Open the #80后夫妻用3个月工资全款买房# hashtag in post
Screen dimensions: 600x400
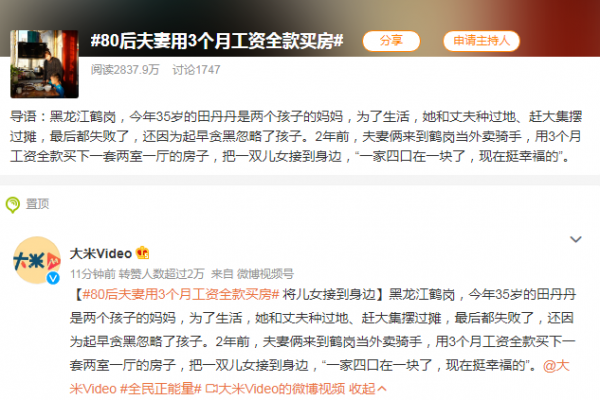point(181,294)
